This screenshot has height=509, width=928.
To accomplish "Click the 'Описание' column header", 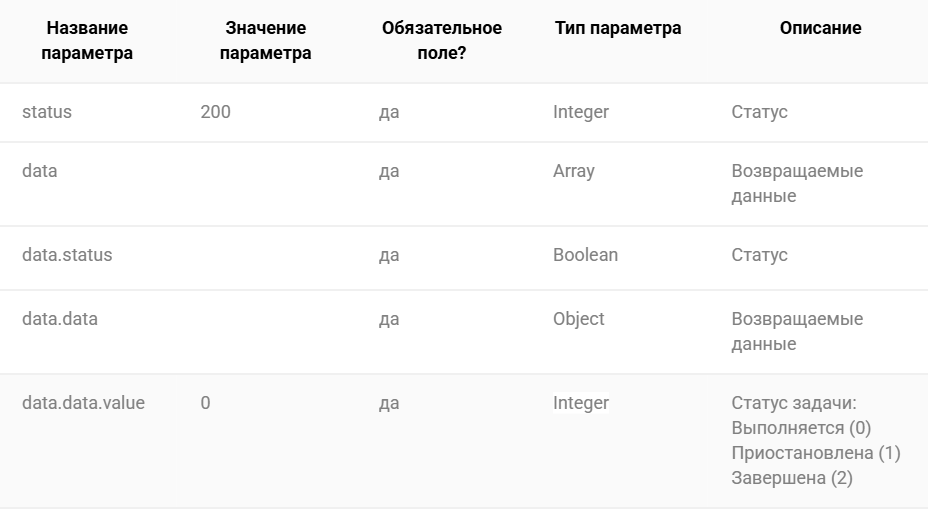I will pos(820,28).
